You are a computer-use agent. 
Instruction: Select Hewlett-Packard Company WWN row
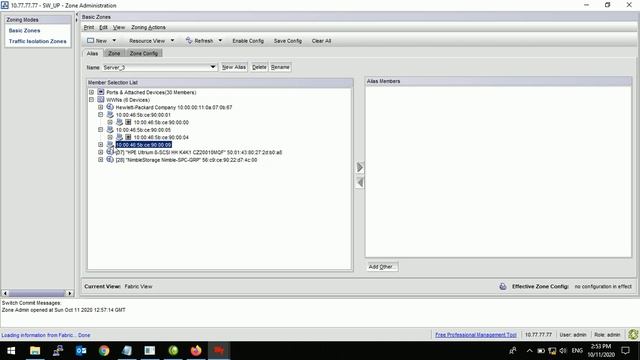[x=173, y=107]
